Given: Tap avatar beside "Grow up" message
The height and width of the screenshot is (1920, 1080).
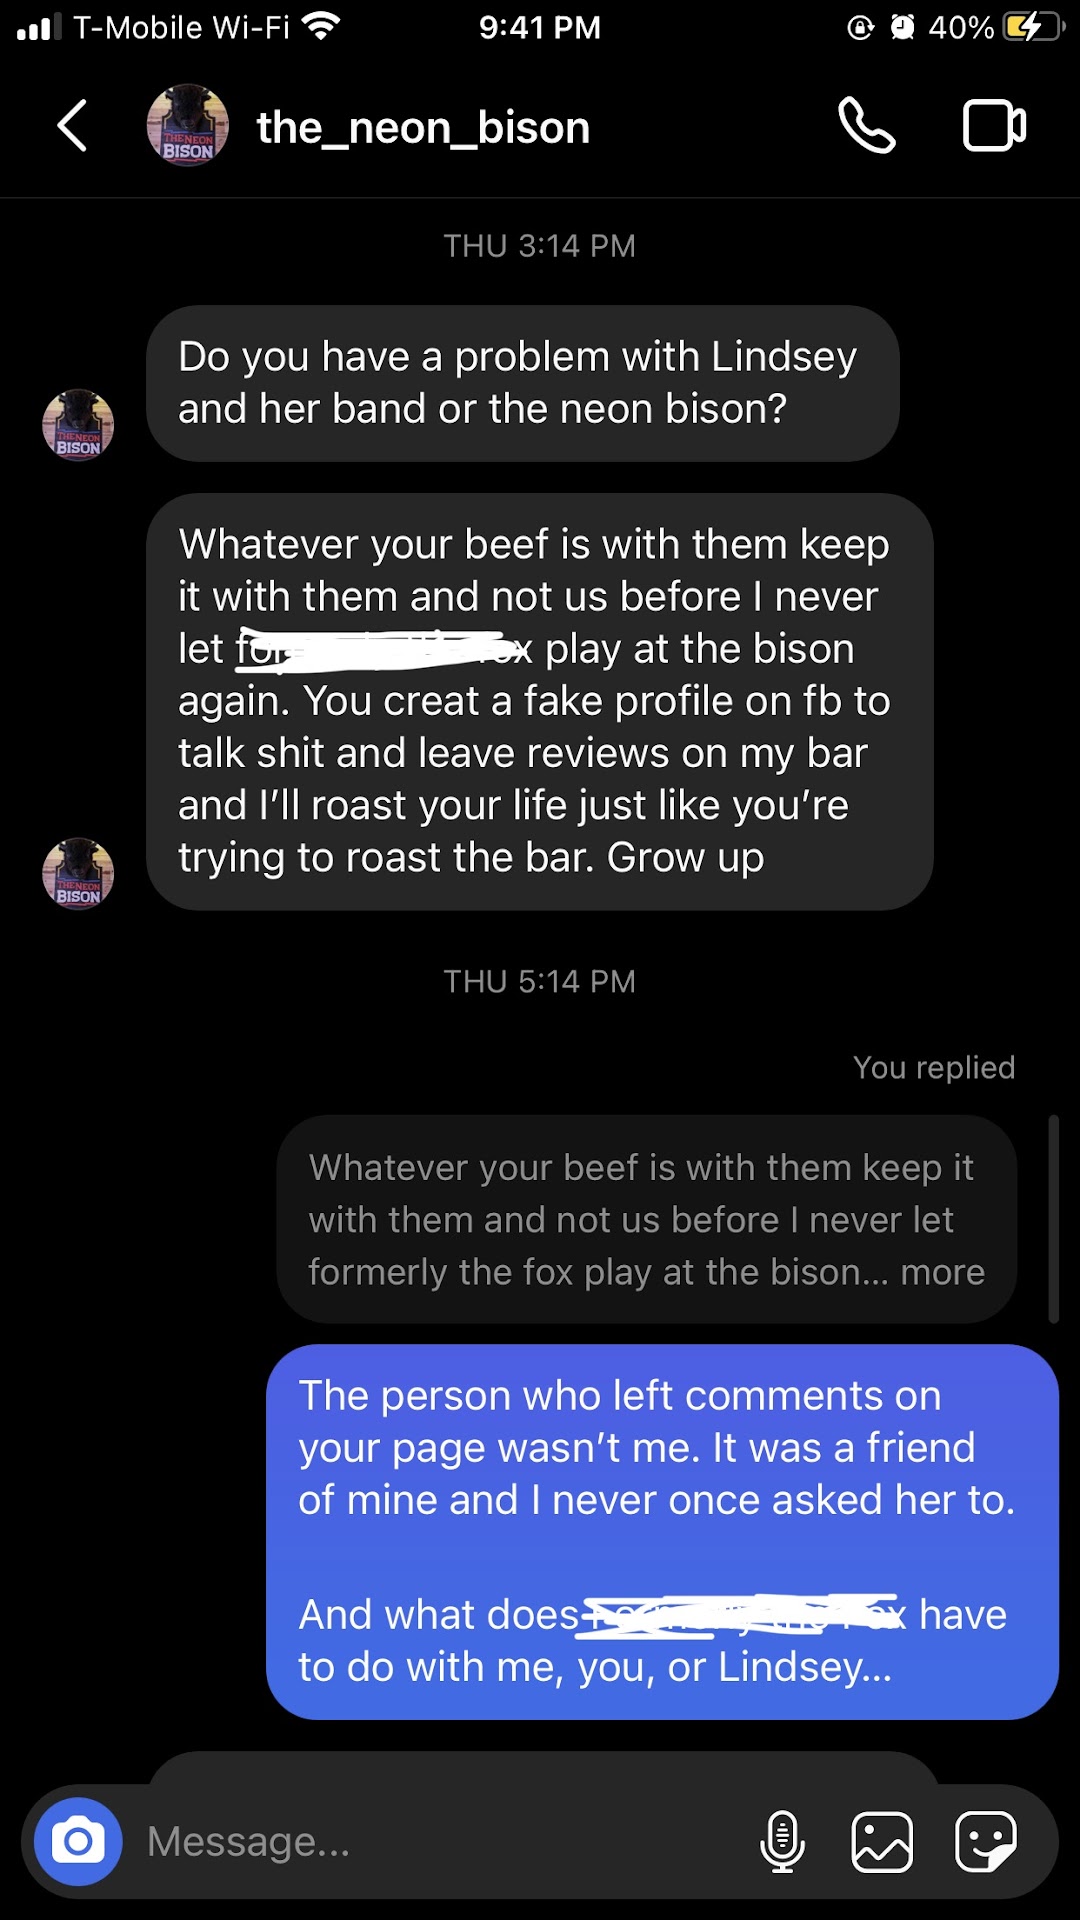Looking at the screenshot, I should (x=78, y=873).
